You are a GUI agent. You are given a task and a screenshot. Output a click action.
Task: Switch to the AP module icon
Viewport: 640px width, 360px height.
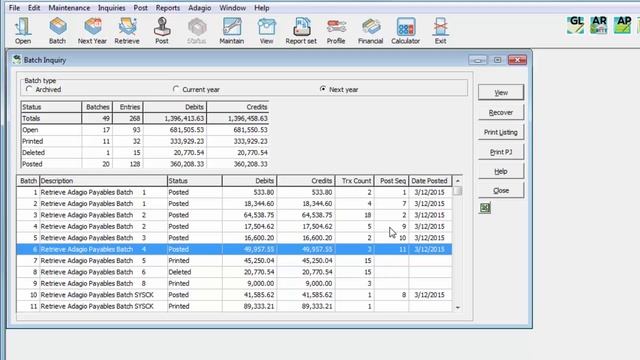click(x=622, y=25)
